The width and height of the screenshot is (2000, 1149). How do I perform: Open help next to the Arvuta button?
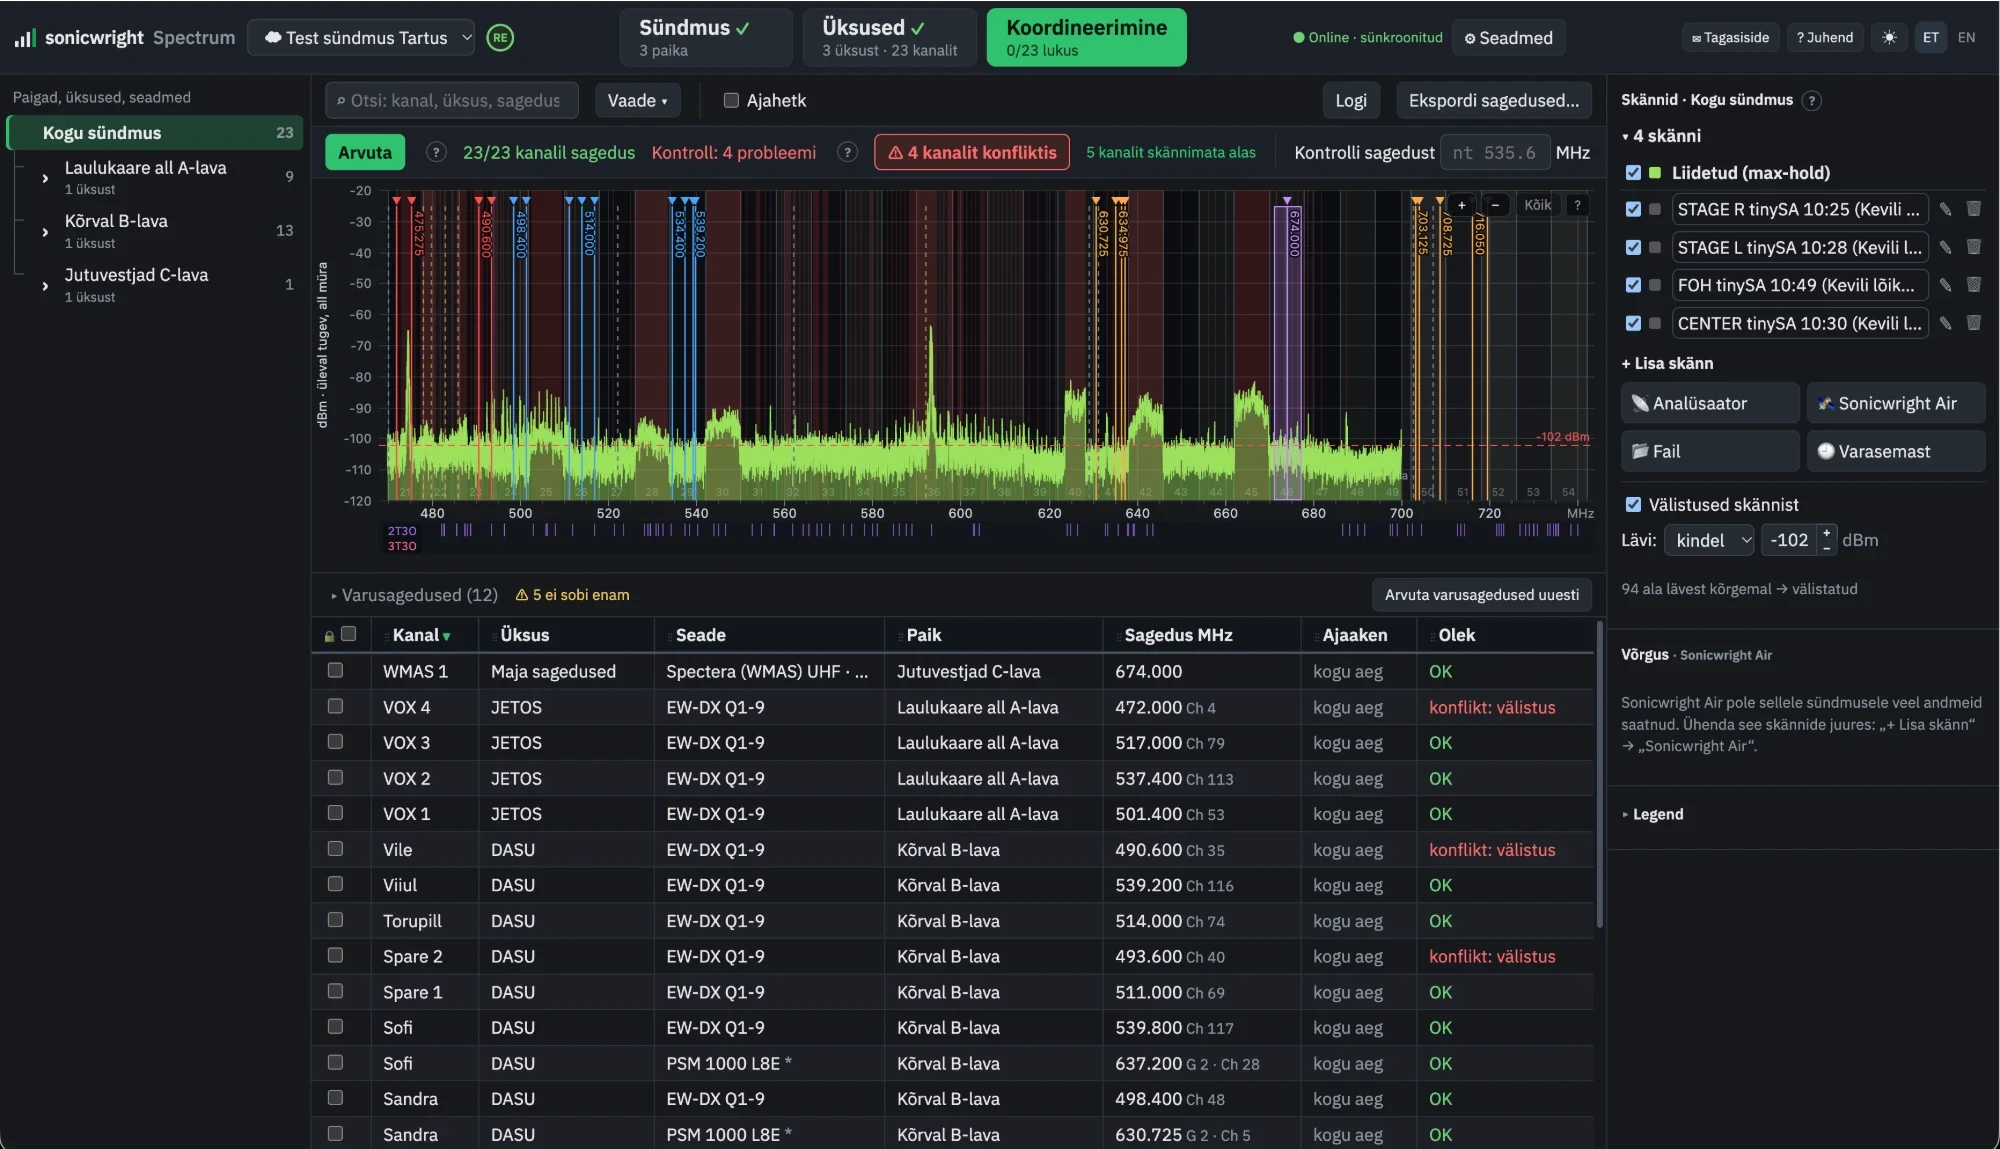436,152
